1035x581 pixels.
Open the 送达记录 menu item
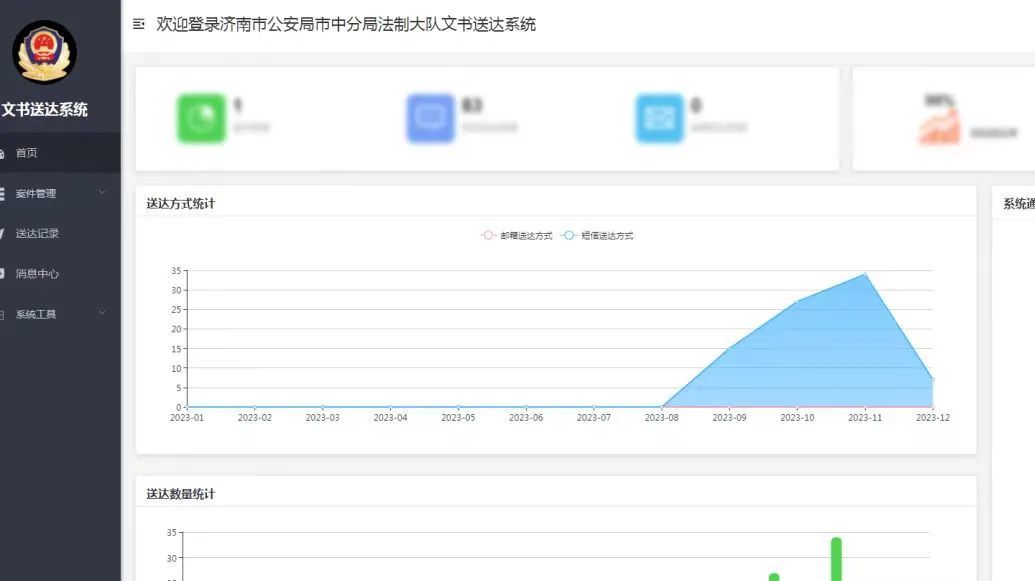[x=37, y=233]
